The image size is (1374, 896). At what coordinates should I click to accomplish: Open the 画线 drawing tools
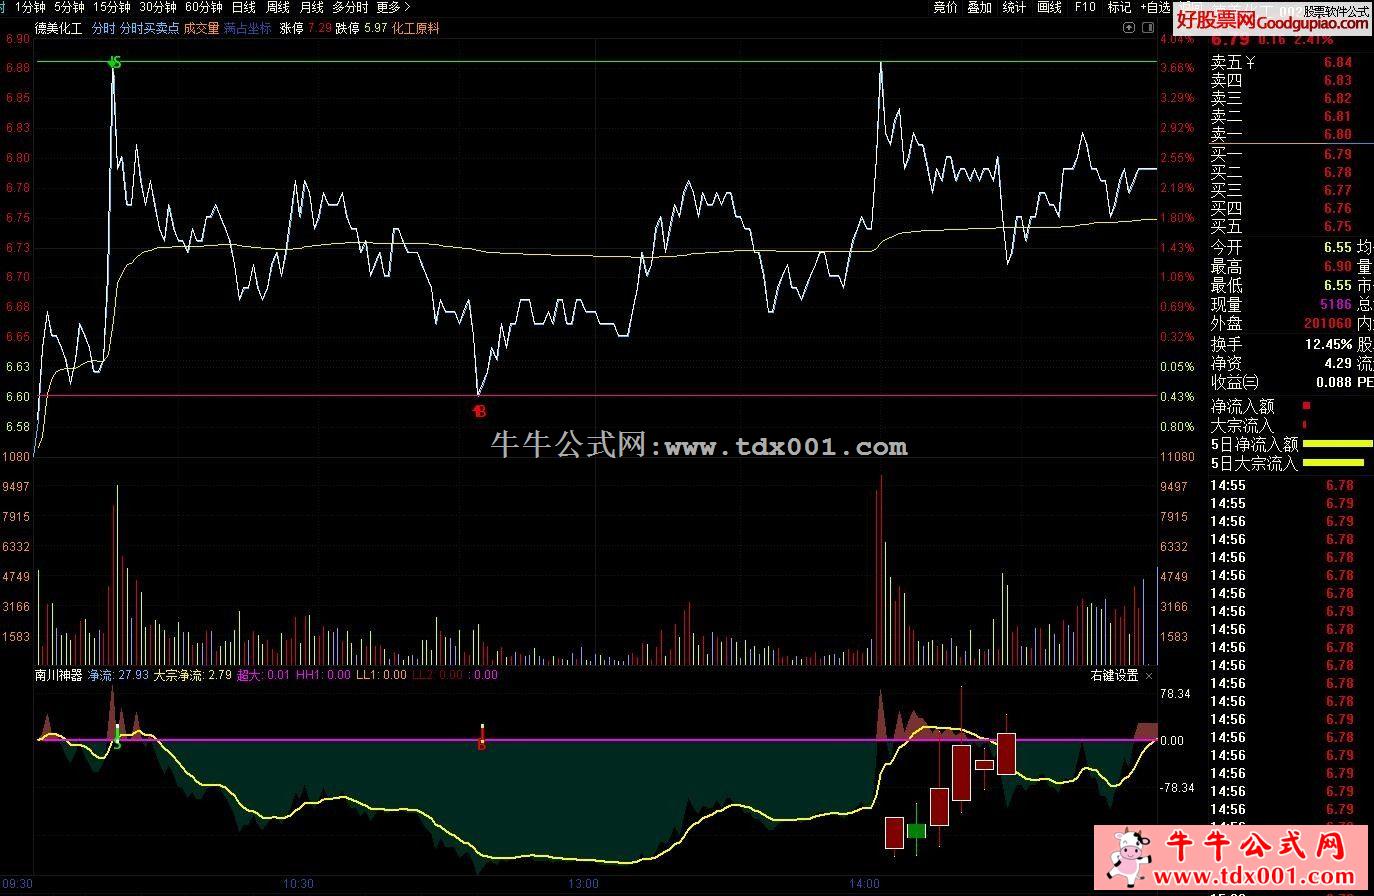click(1049, 7)
